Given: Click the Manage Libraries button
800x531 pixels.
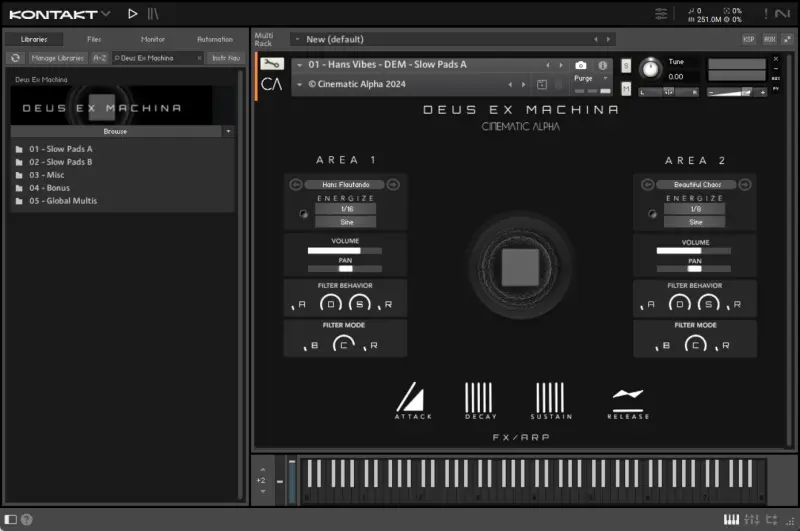Looking at the screenshot, I should (58, 58).
